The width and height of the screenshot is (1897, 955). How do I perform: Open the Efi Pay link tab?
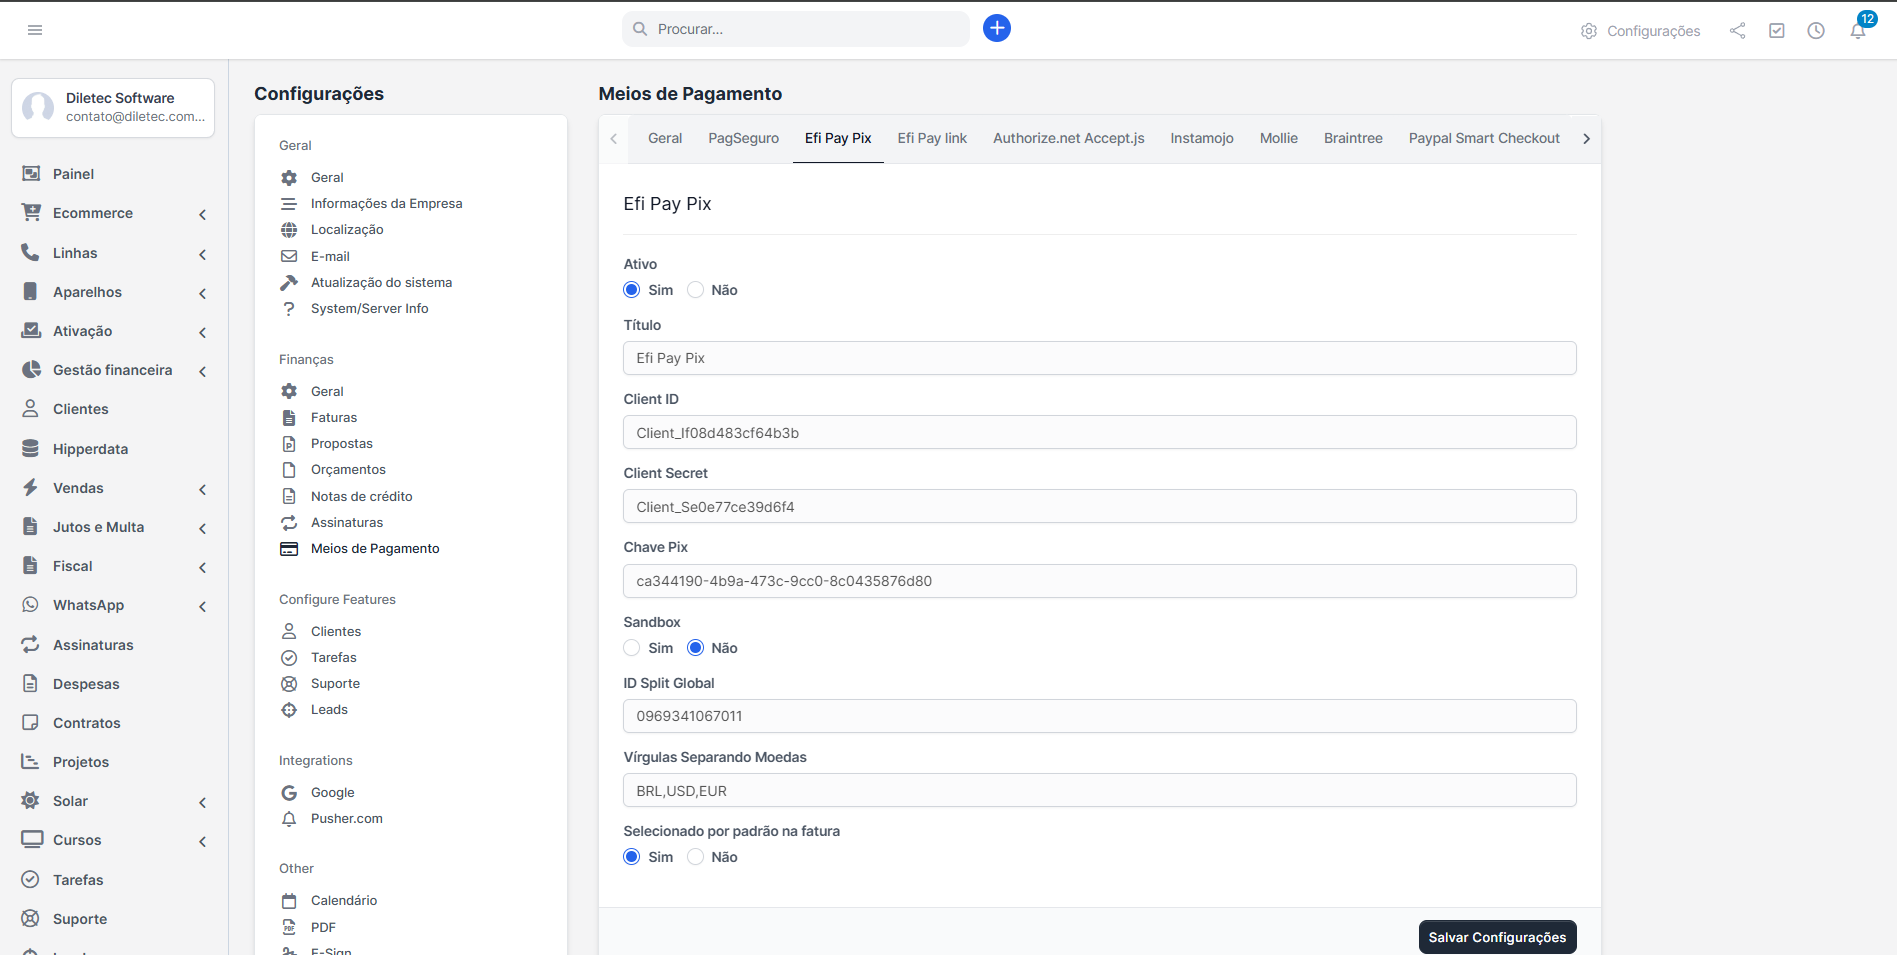(x=931, y=138)
